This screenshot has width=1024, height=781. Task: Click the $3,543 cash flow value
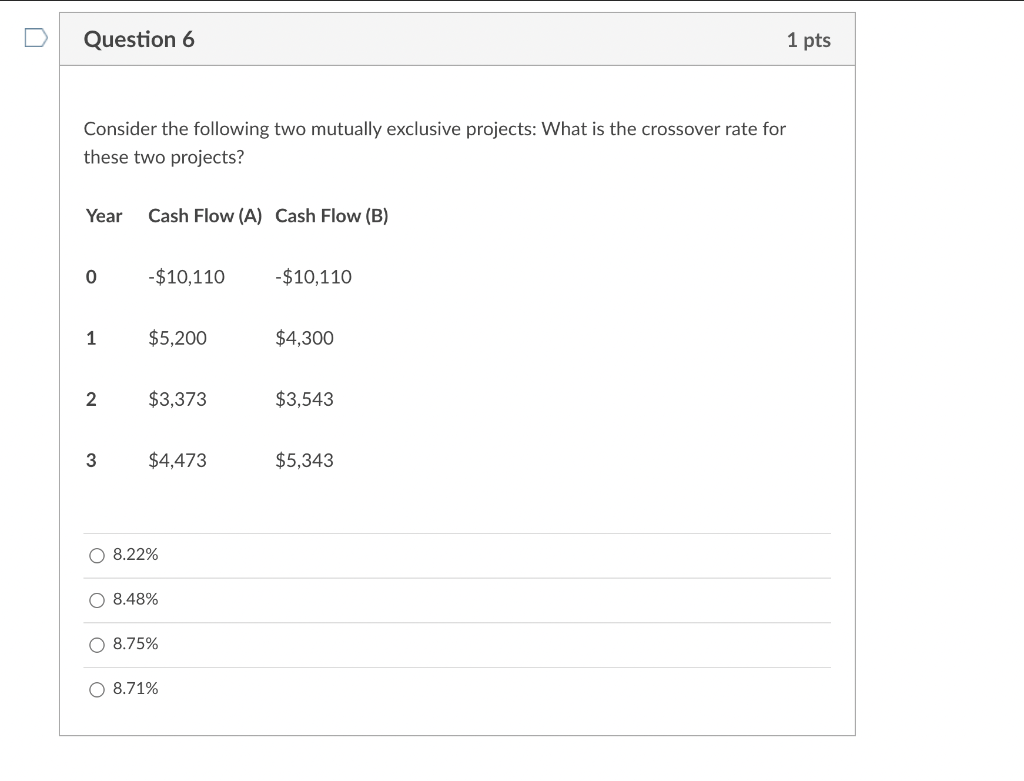pos(304,399)
